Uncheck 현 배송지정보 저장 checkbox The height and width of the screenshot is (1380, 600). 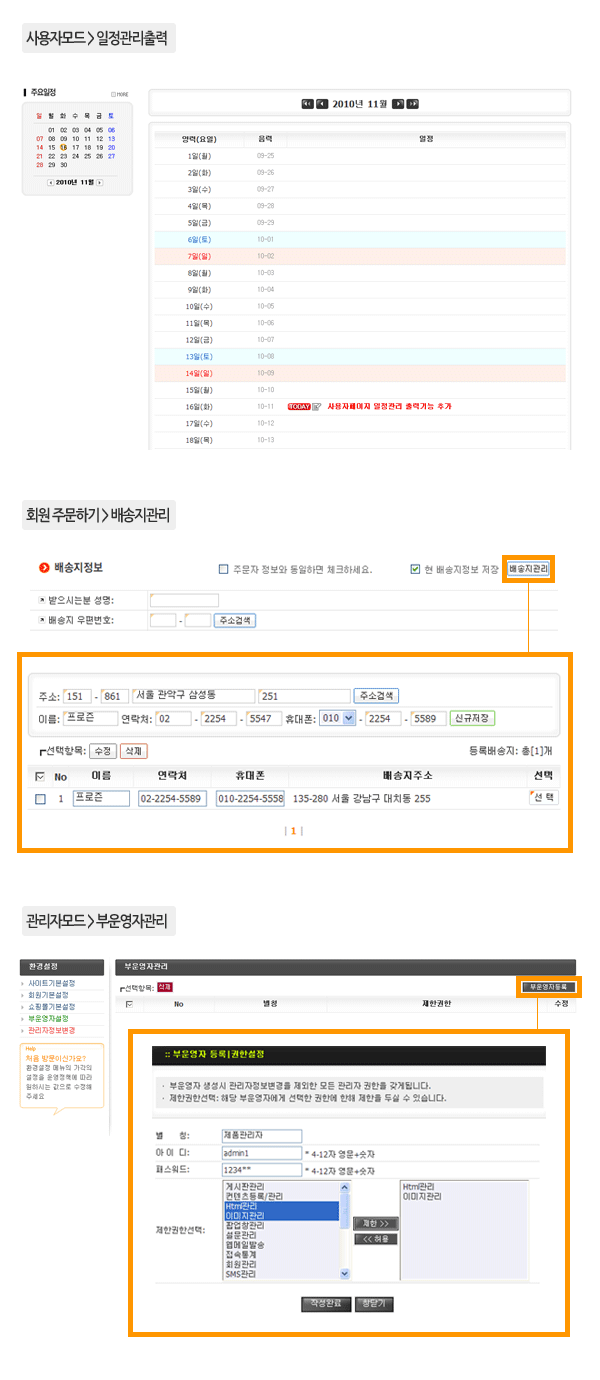coord(415,570)
